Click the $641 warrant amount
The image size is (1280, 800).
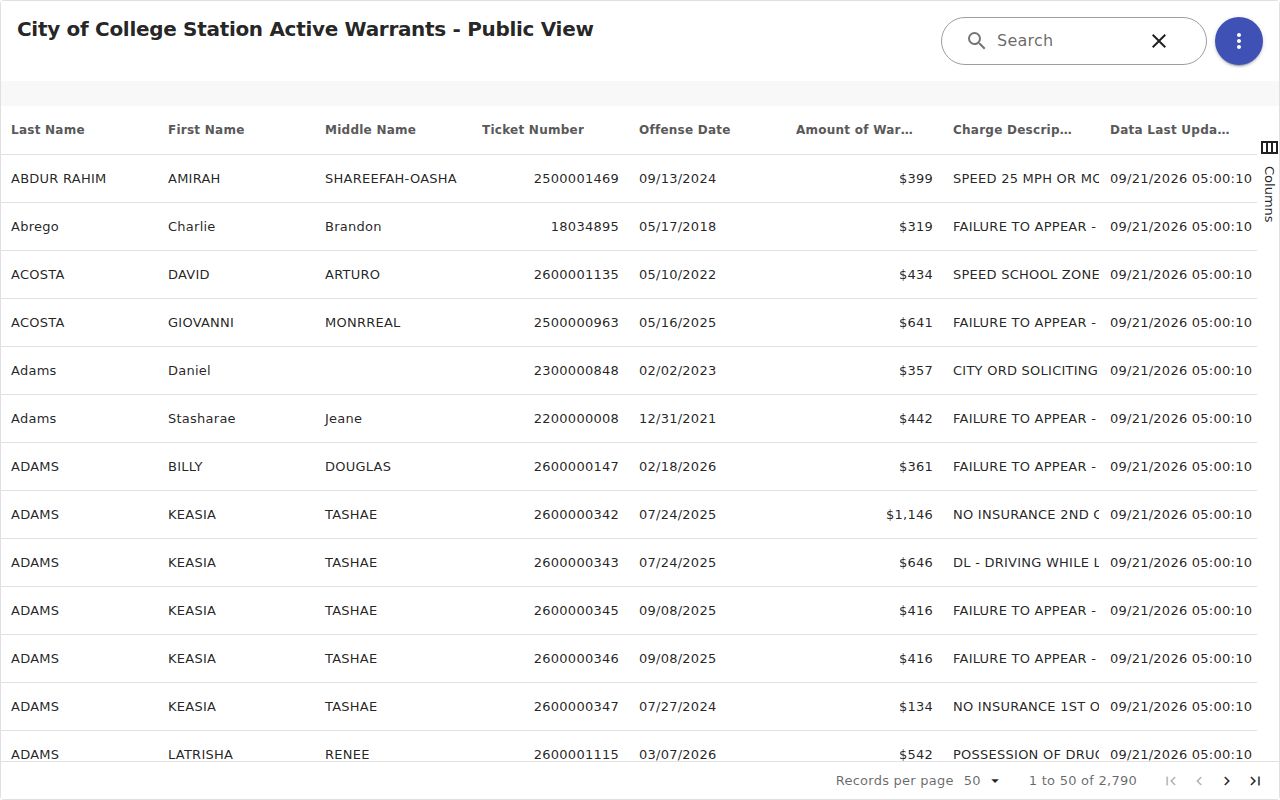tap(916, 323)
